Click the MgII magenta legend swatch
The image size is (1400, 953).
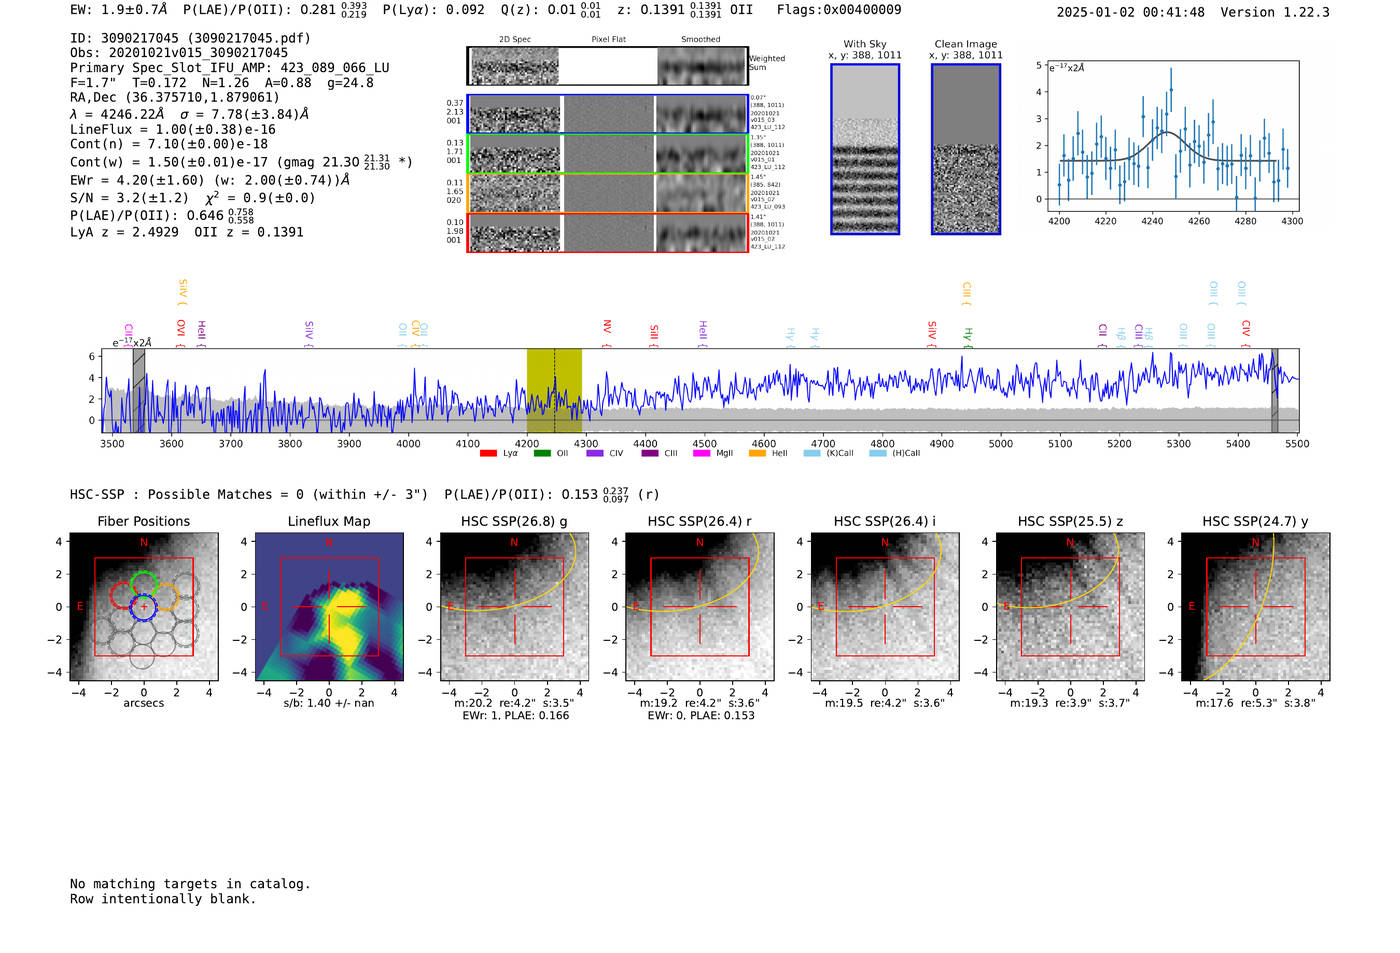click(702, 453)
